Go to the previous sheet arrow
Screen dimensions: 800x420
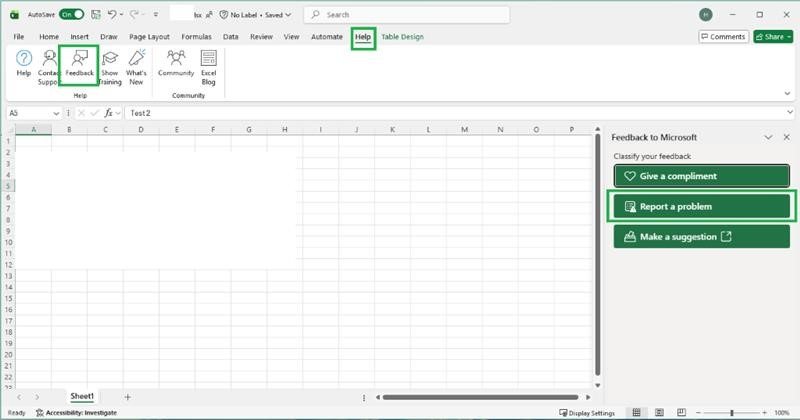[19, 397]
